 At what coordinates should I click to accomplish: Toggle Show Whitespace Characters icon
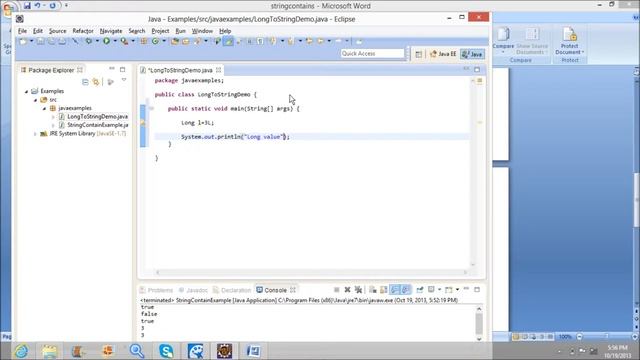click(x=260, y=41)
